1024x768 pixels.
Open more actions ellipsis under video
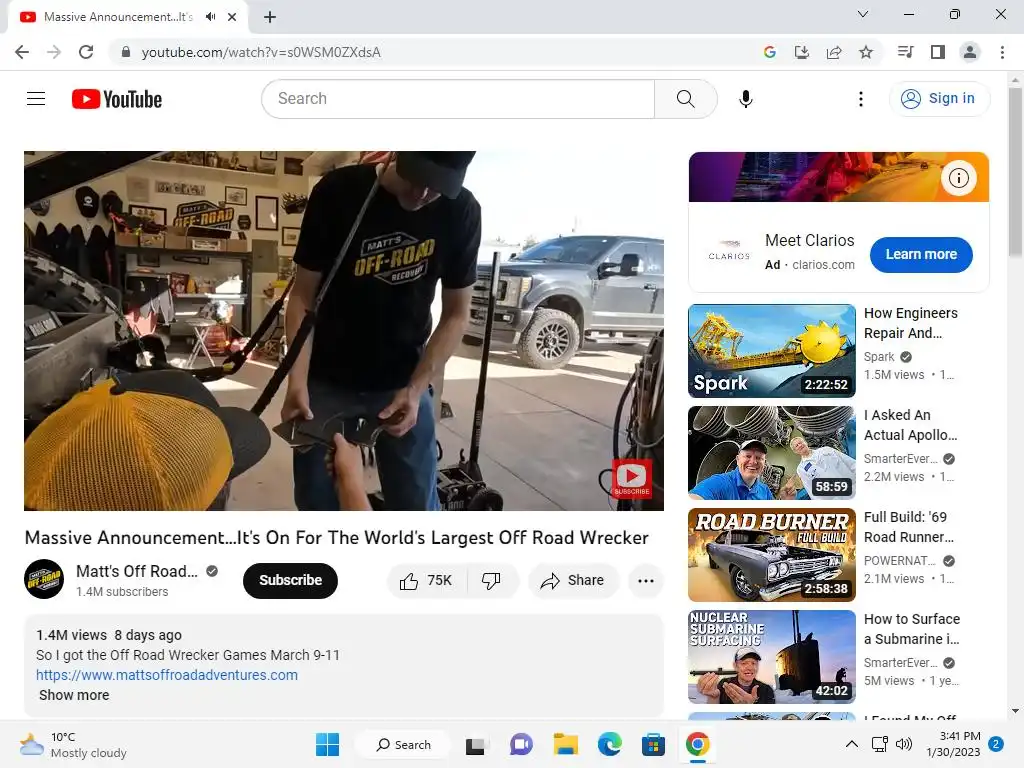pos(646,581)
